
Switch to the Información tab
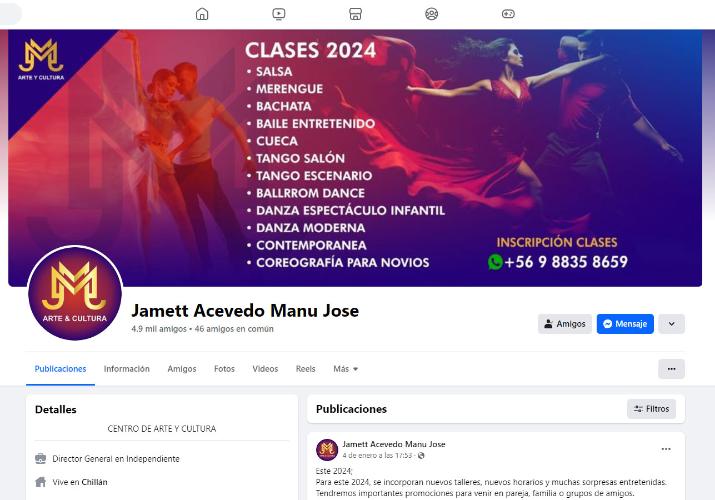point(127,369)
